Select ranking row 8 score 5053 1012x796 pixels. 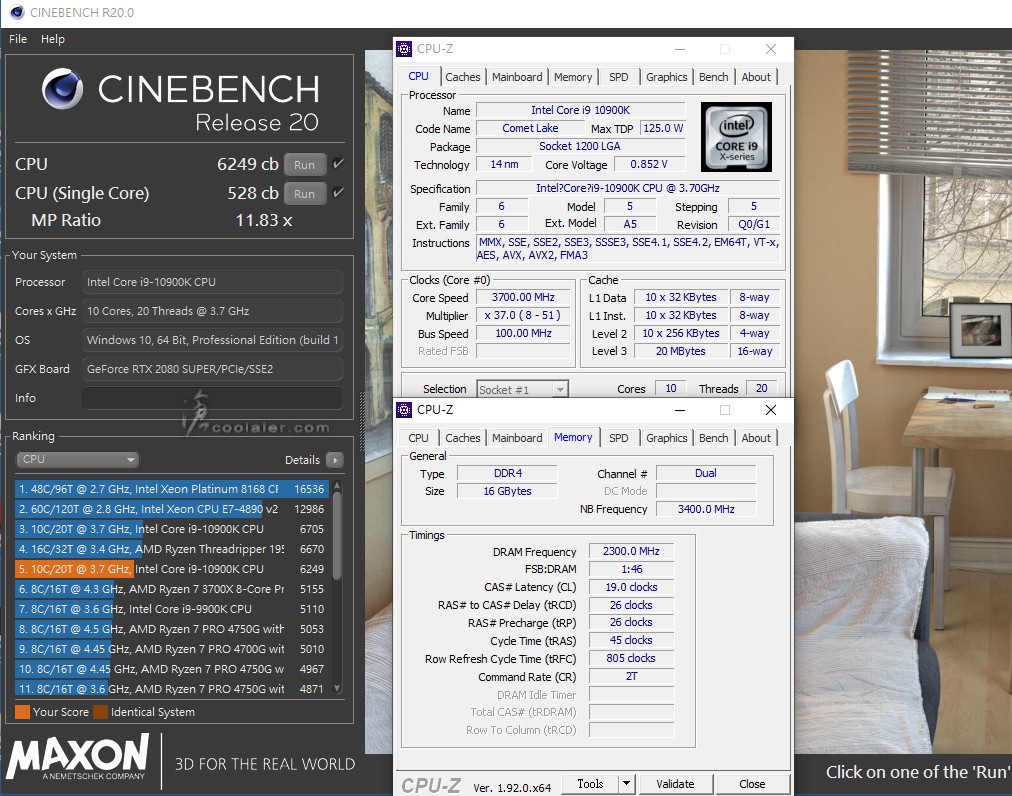(x=172, y=629)
